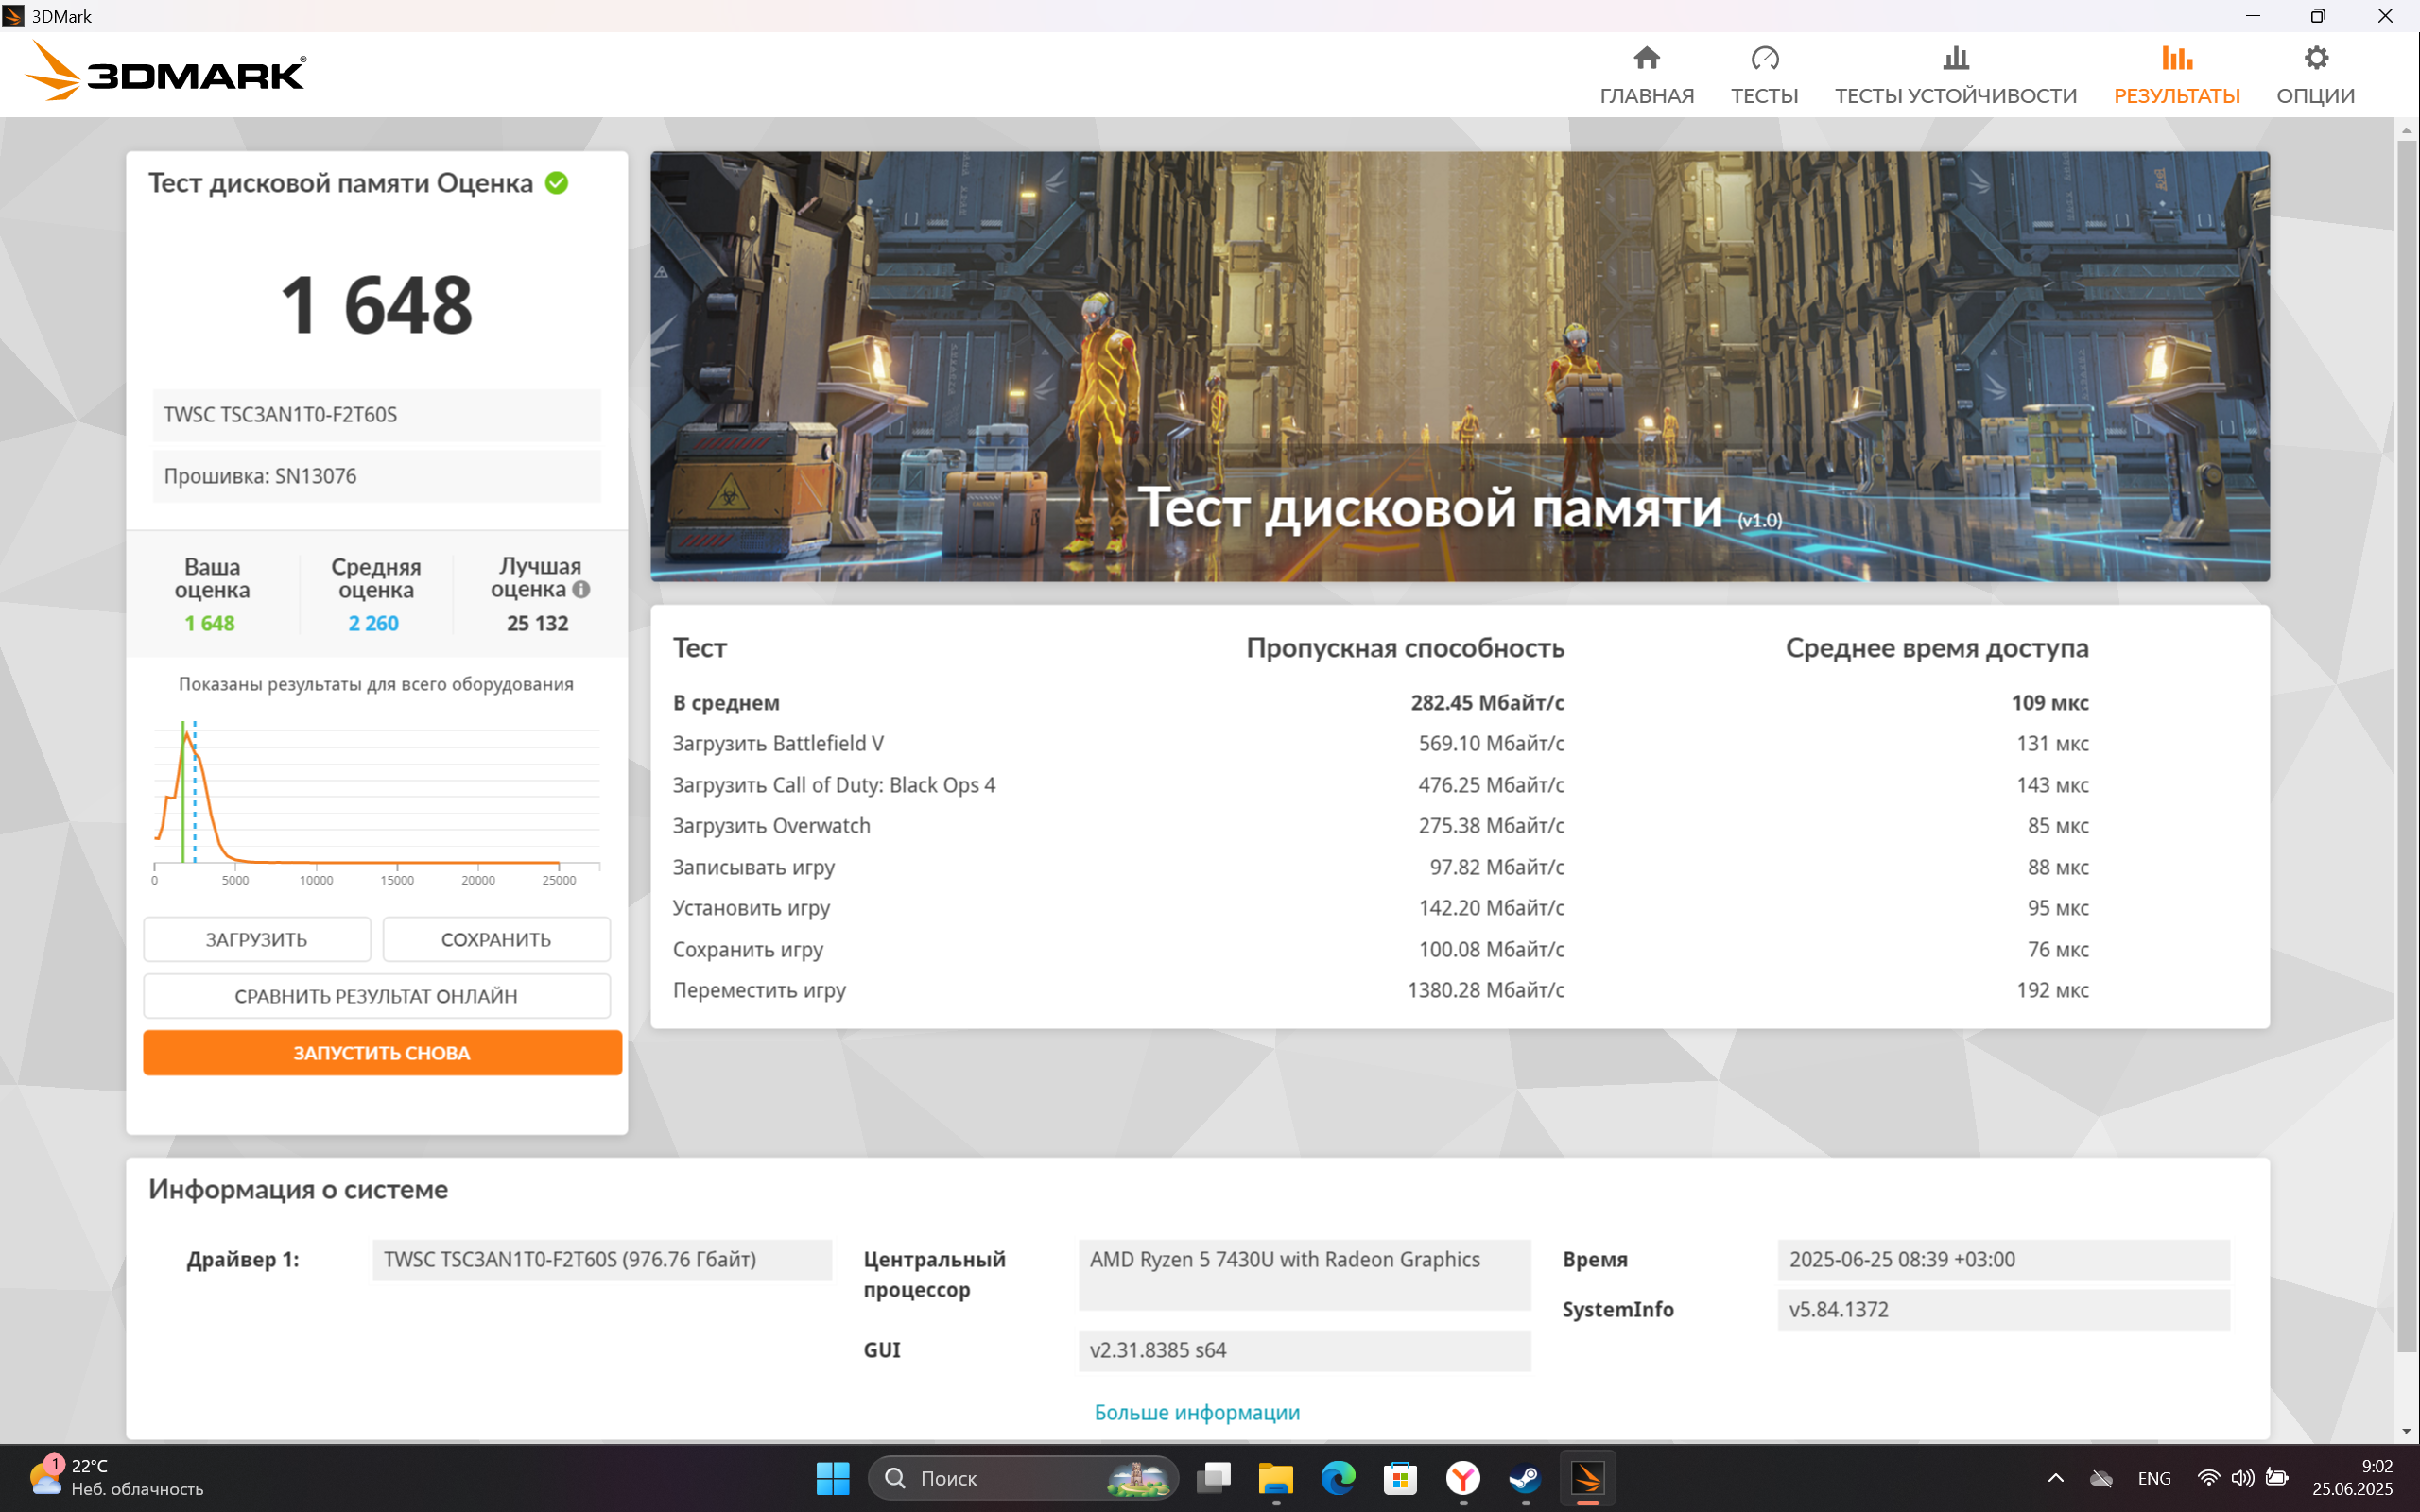Show hidden tray icons chevron
This screenshot has width=2420, height=1512.
click(2055, 1478)
